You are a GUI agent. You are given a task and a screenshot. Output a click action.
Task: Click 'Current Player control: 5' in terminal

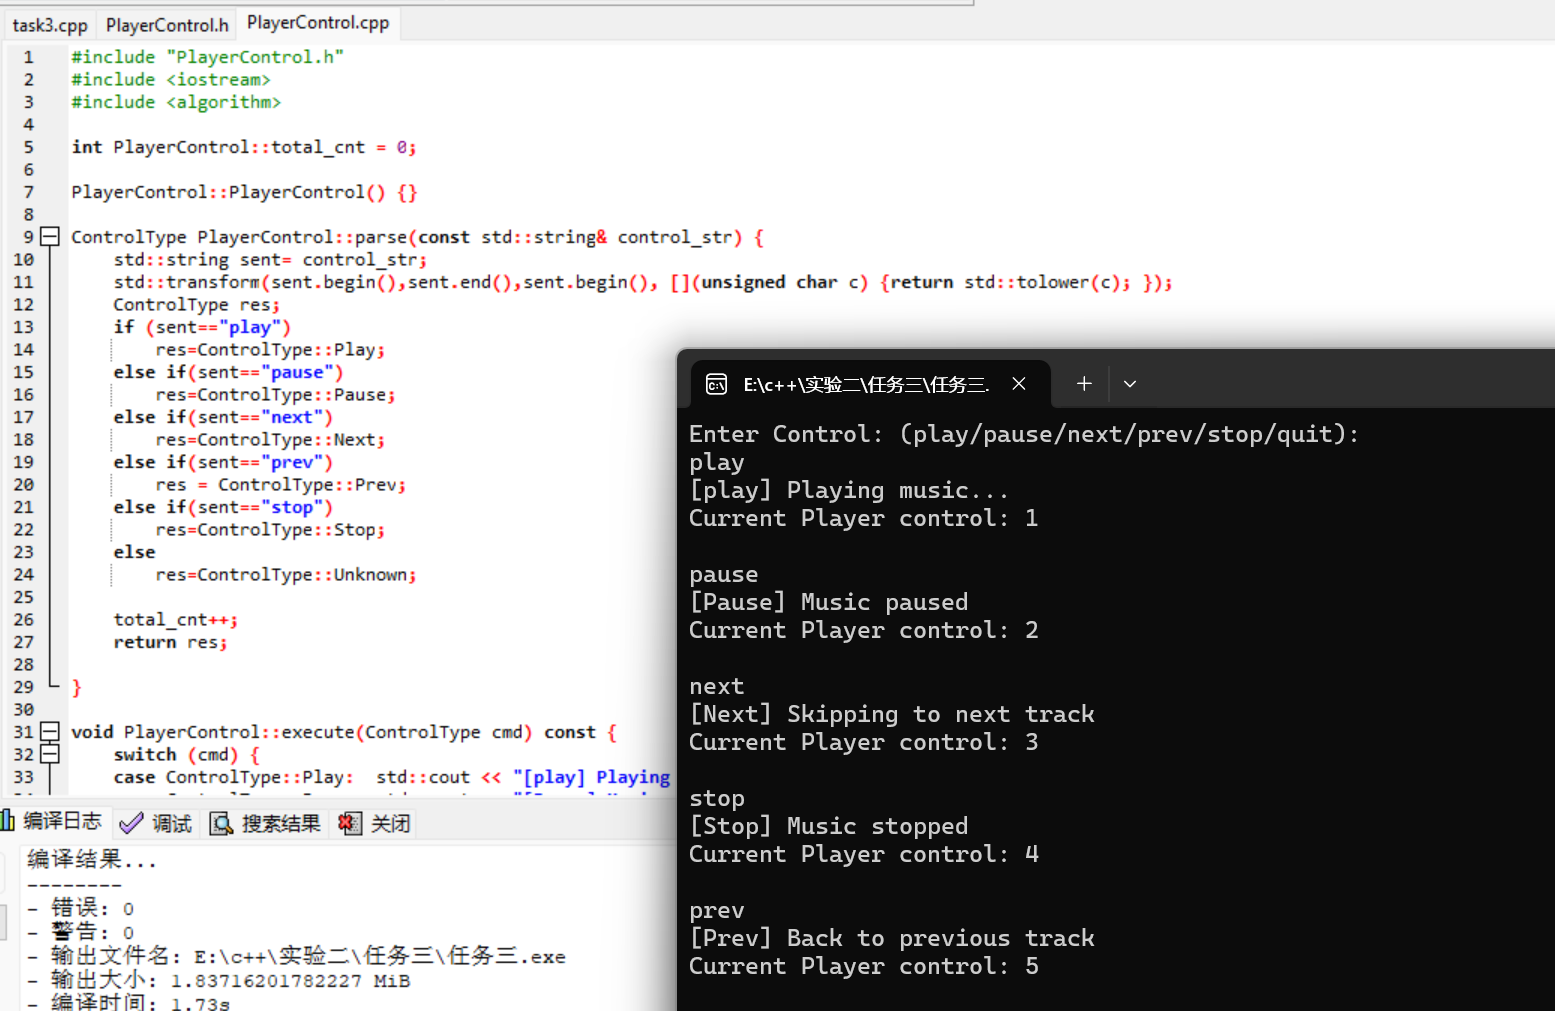point(864,966)
